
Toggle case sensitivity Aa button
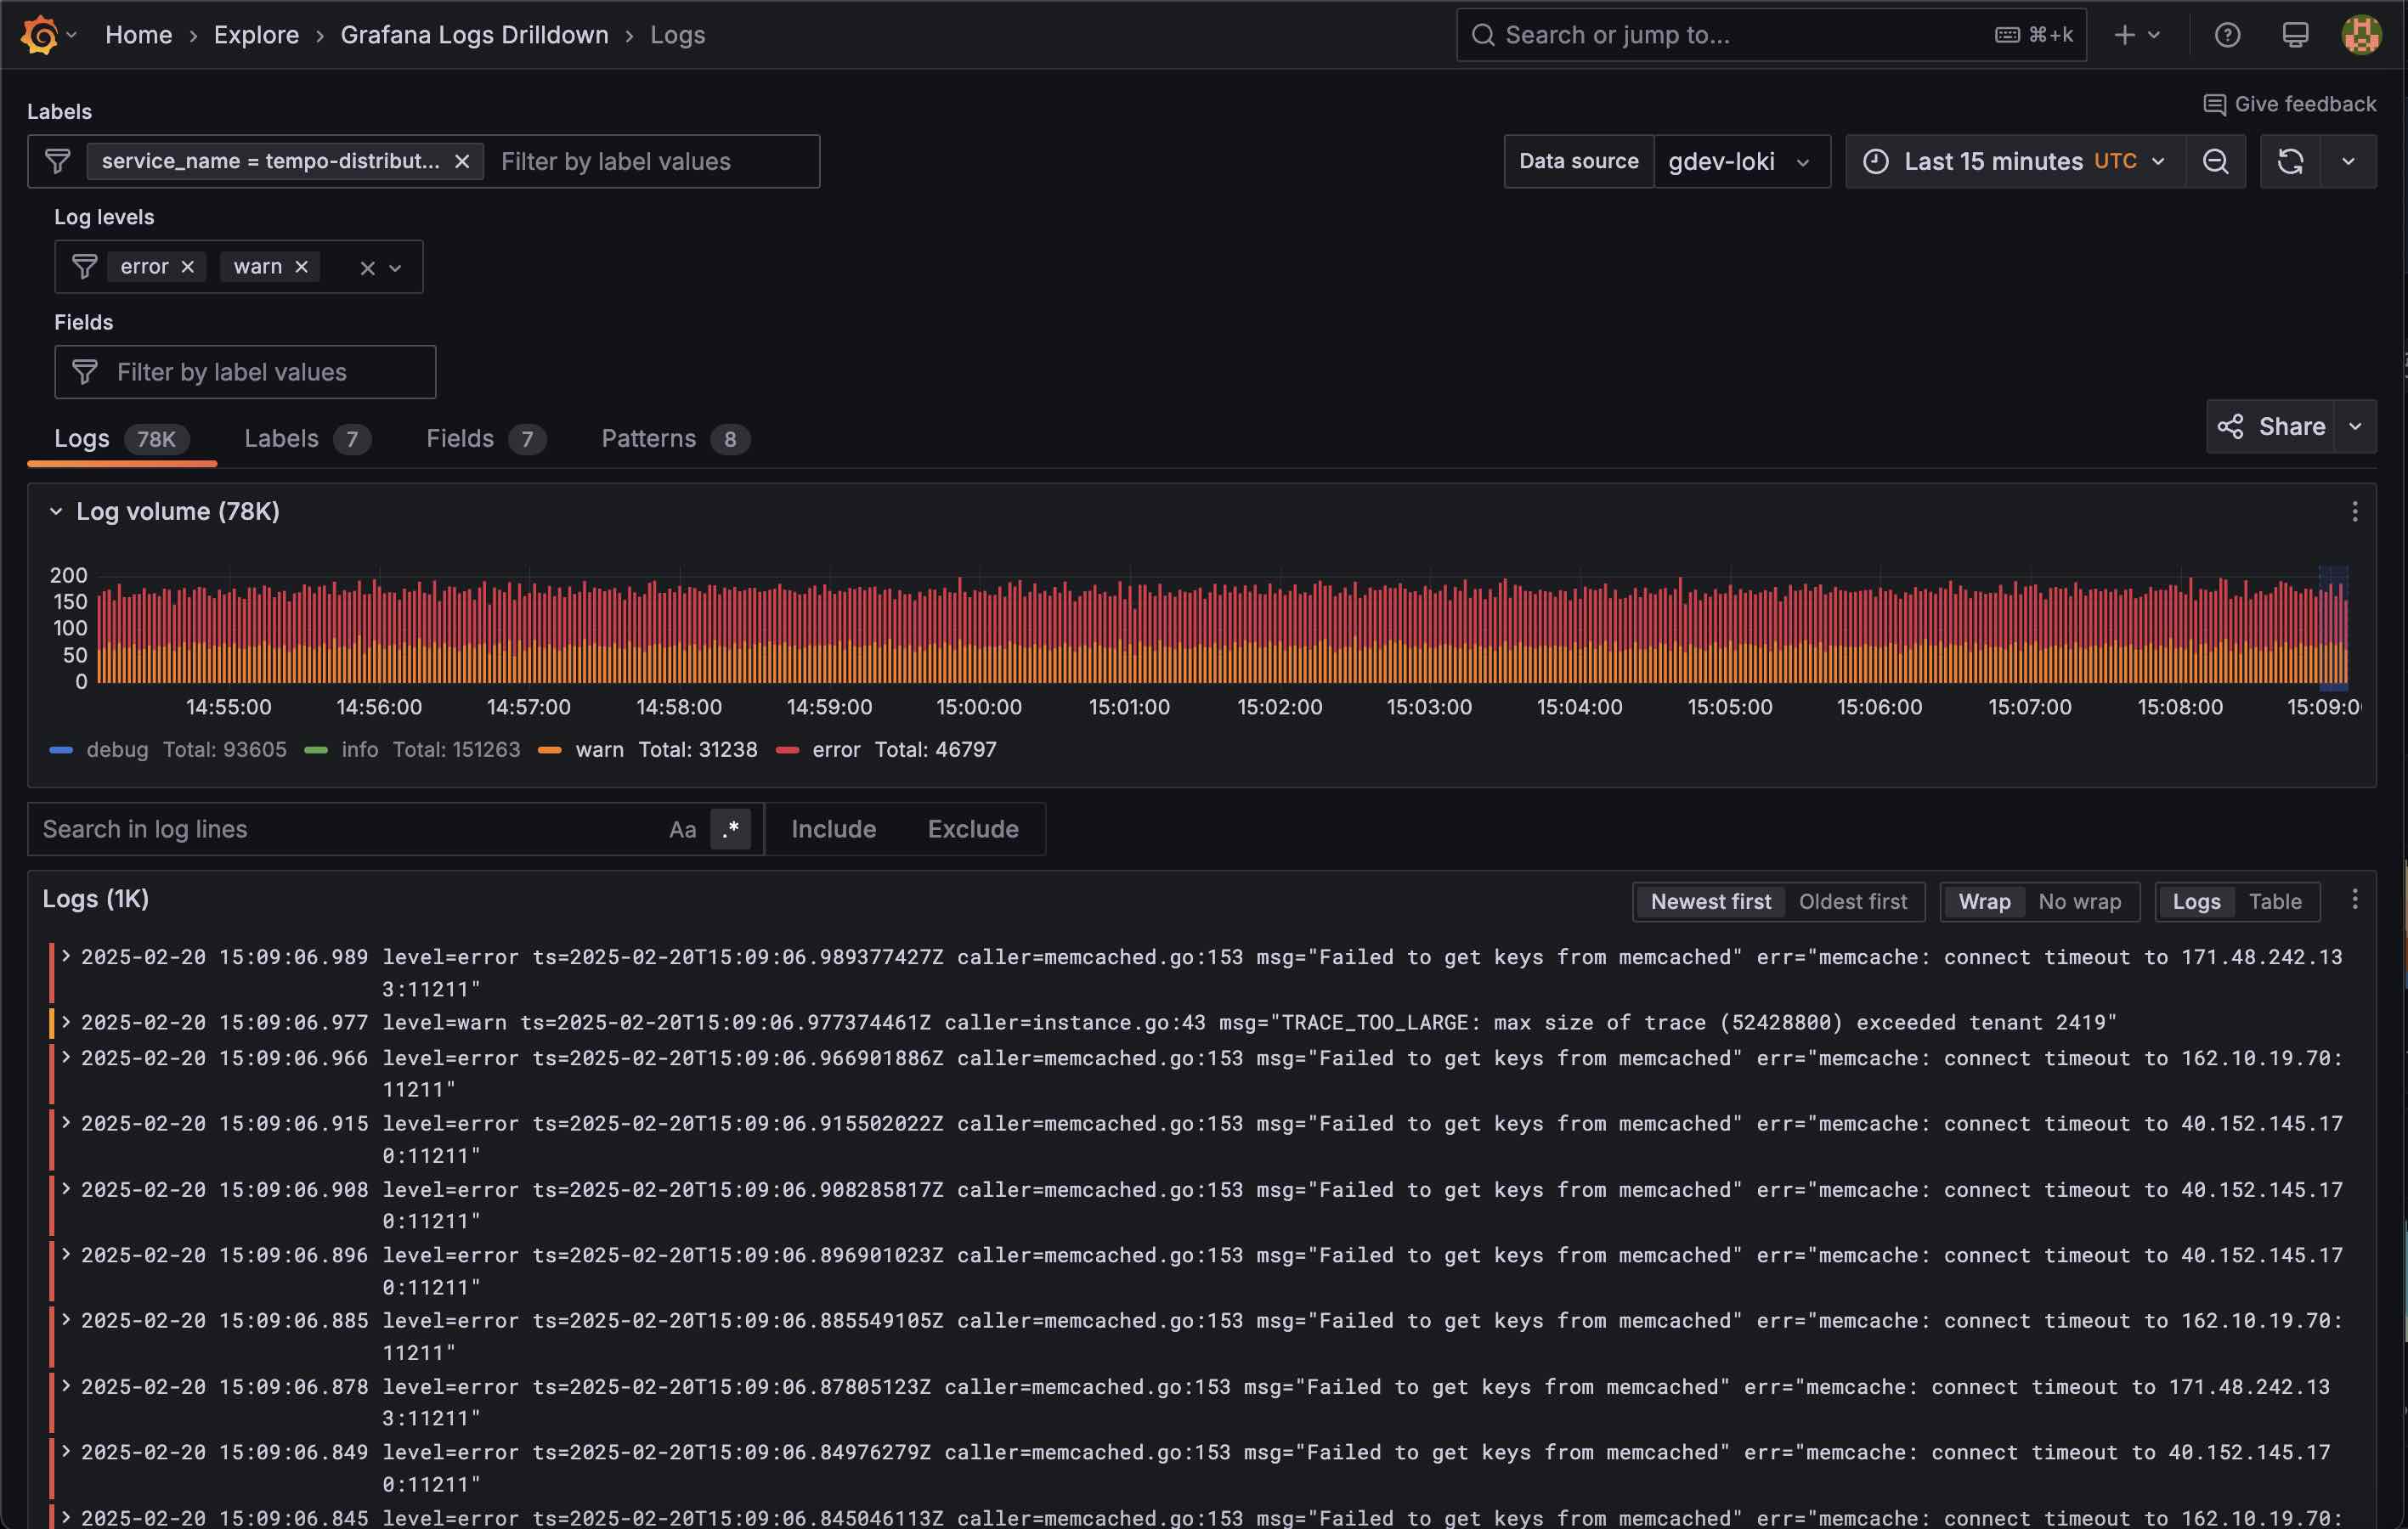click(682, 829)
